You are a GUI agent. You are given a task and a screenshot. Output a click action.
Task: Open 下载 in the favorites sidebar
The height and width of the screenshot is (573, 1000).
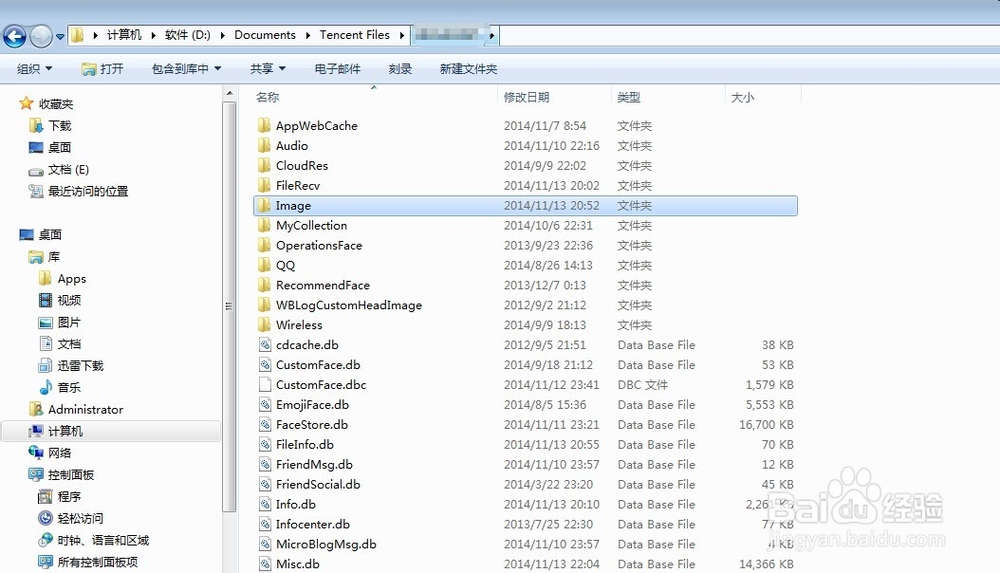[x=50, y=126]
